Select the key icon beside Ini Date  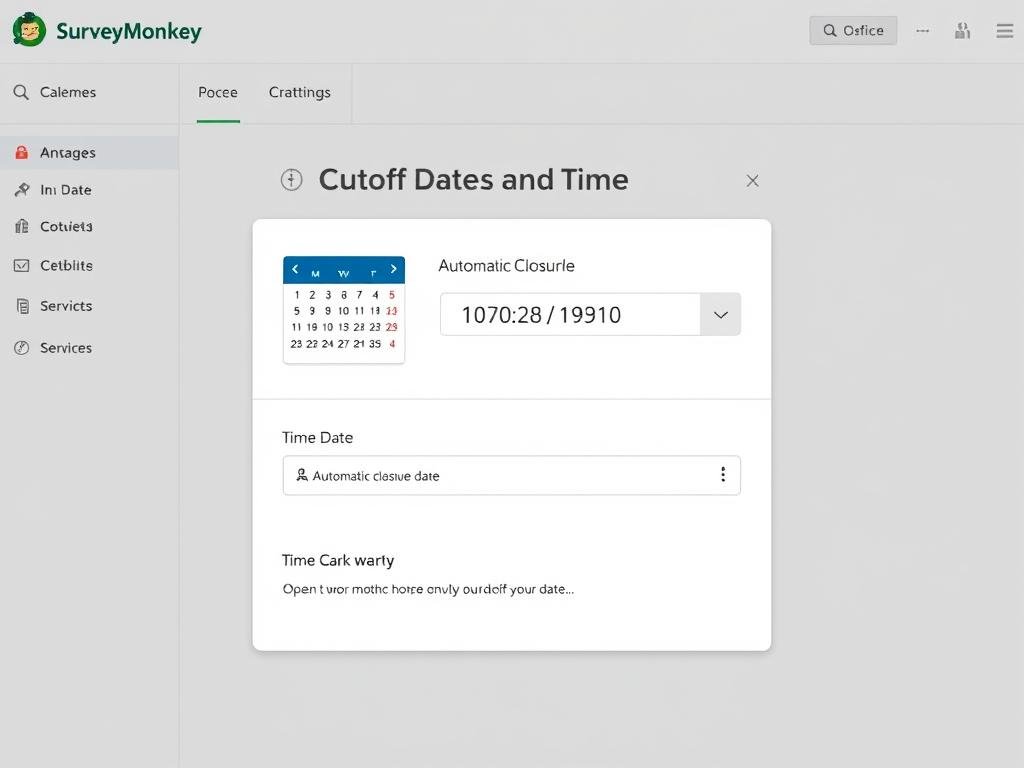22,190
